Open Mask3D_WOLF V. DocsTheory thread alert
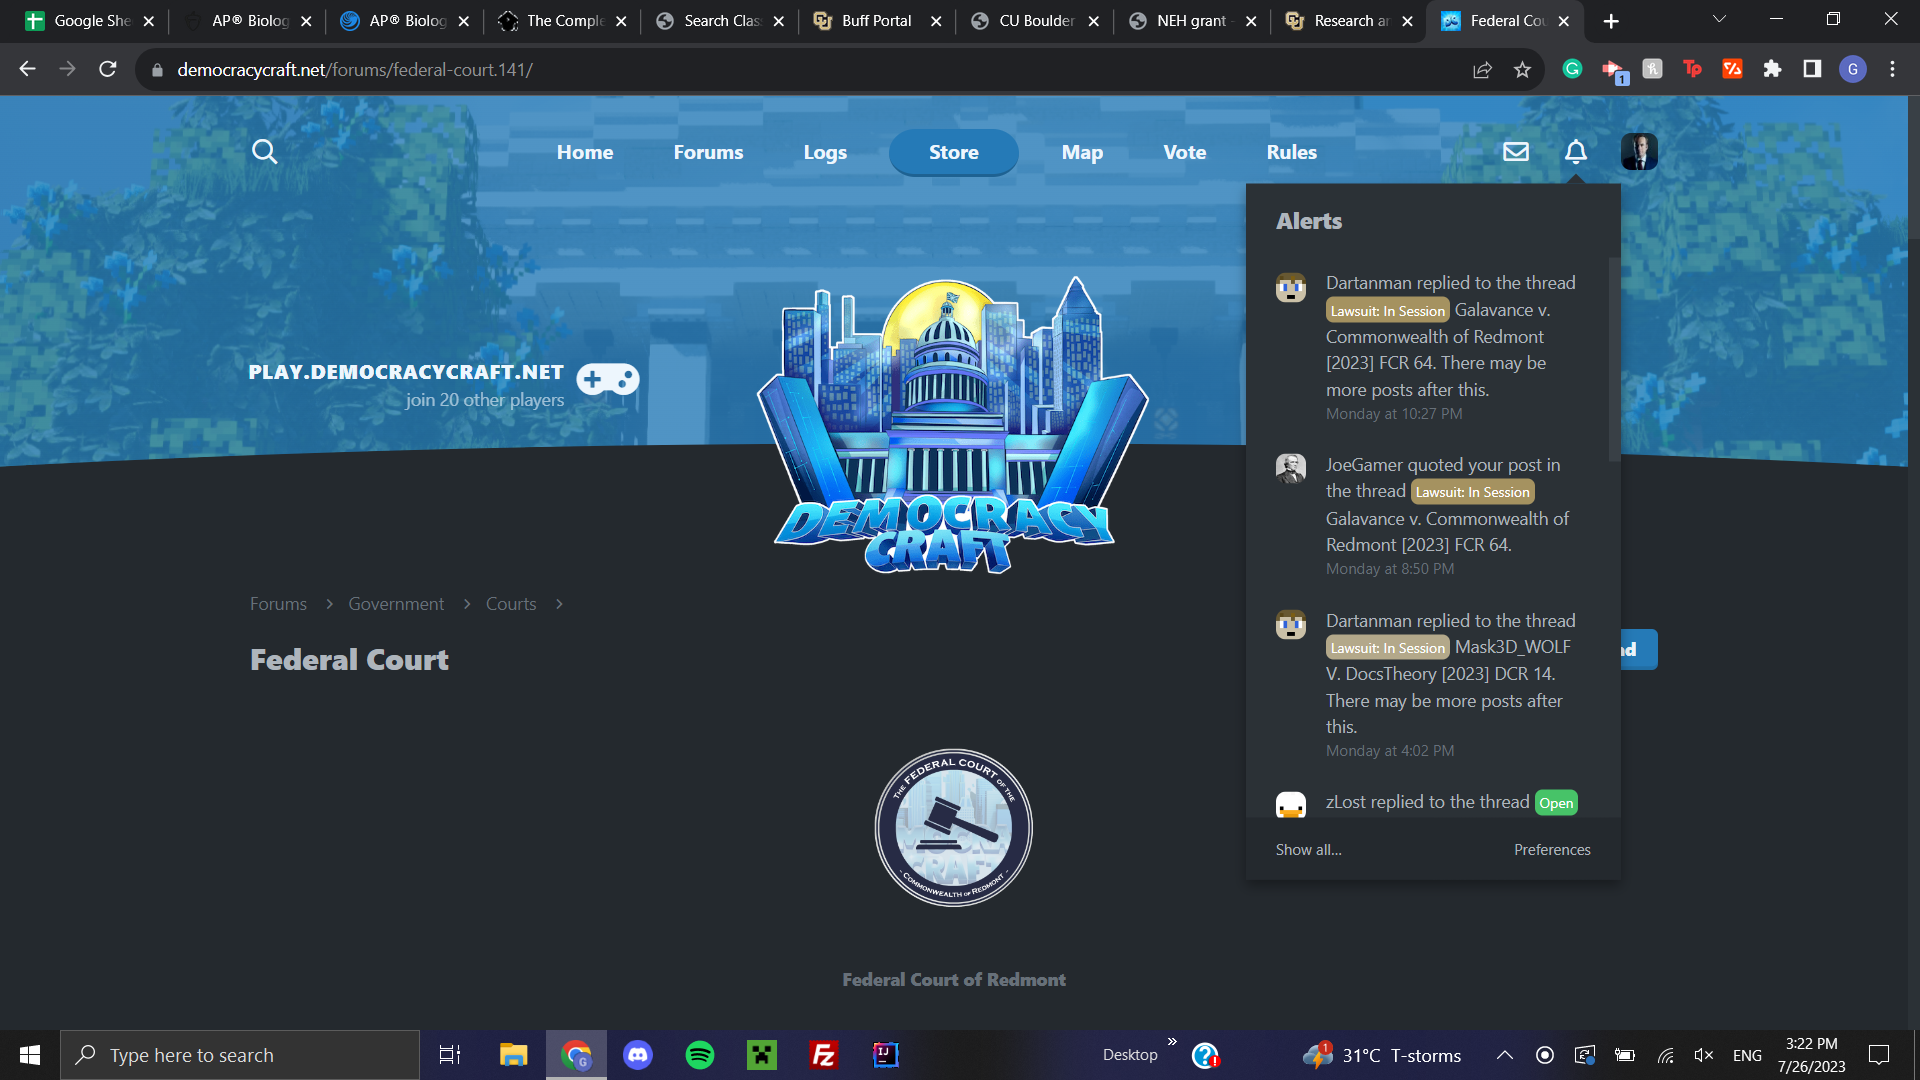Viewport: 1920px width, 1080px height. (1451, 674)
